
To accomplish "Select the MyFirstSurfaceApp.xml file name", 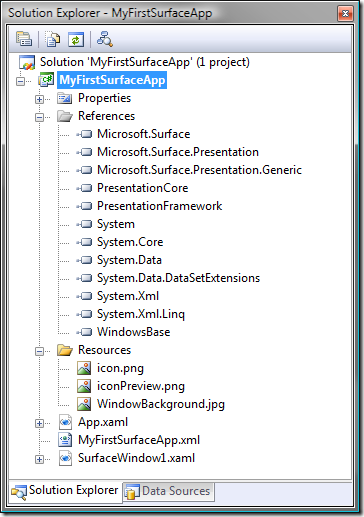I will pyautogui.click(x=139, y=440).
